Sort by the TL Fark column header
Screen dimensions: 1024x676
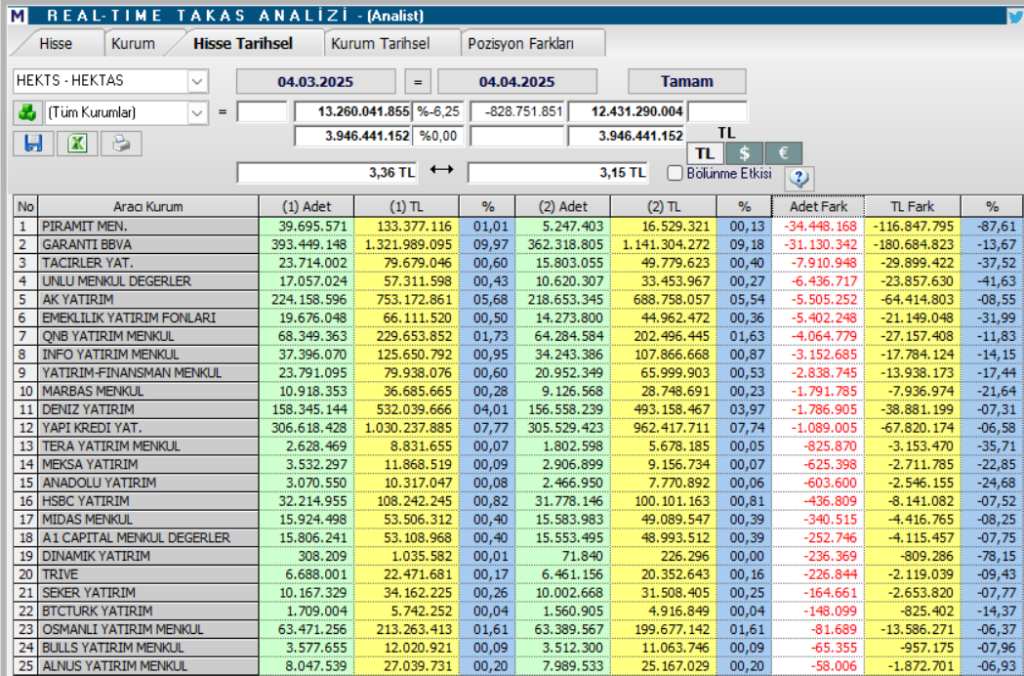tap(912, 206)
